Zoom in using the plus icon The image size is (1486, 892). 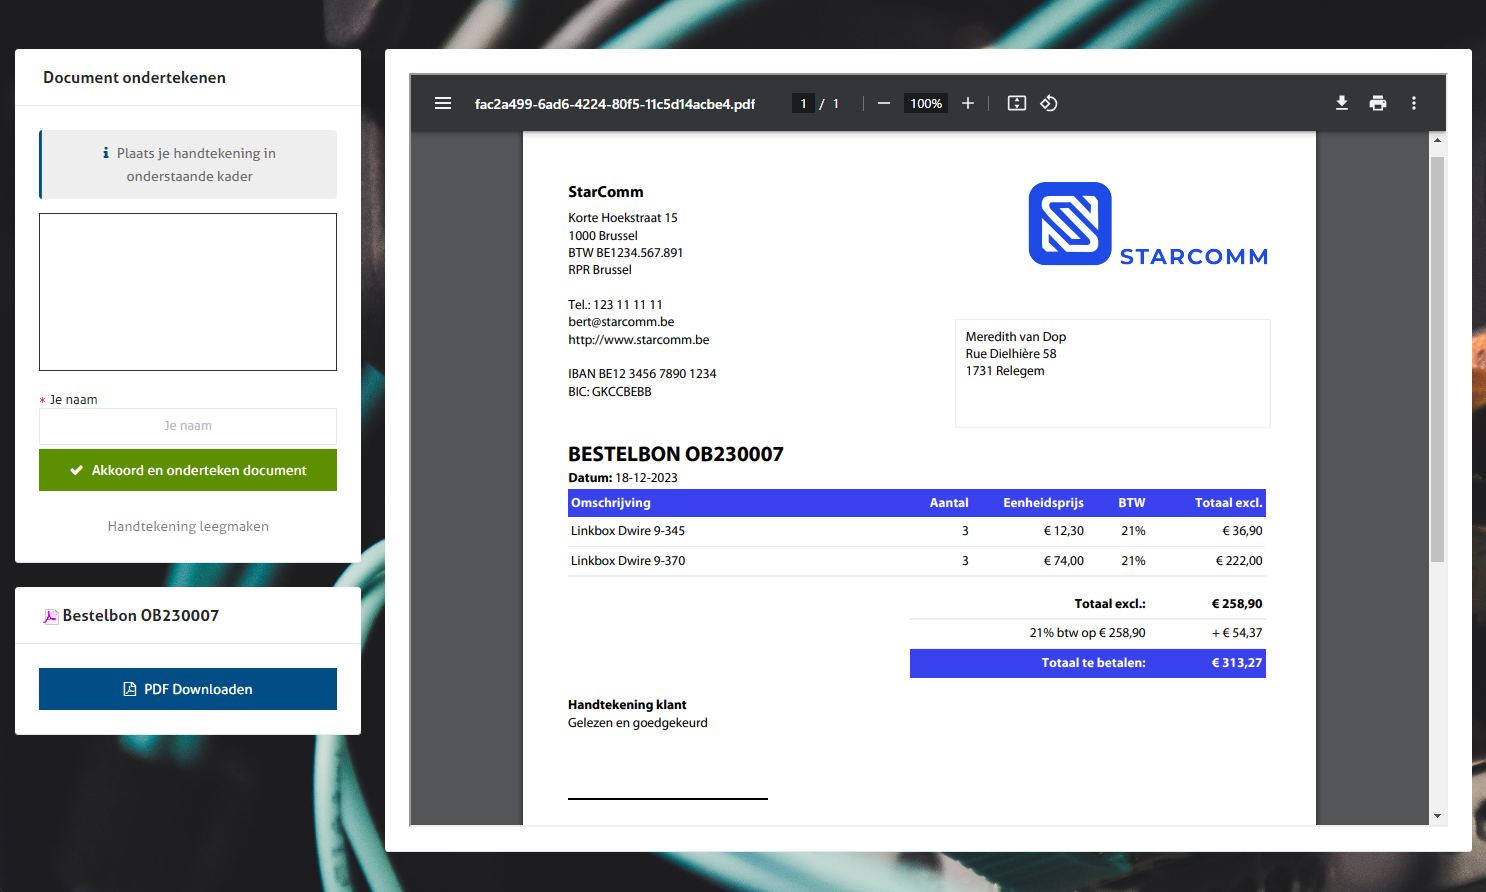tap(968, 103)
